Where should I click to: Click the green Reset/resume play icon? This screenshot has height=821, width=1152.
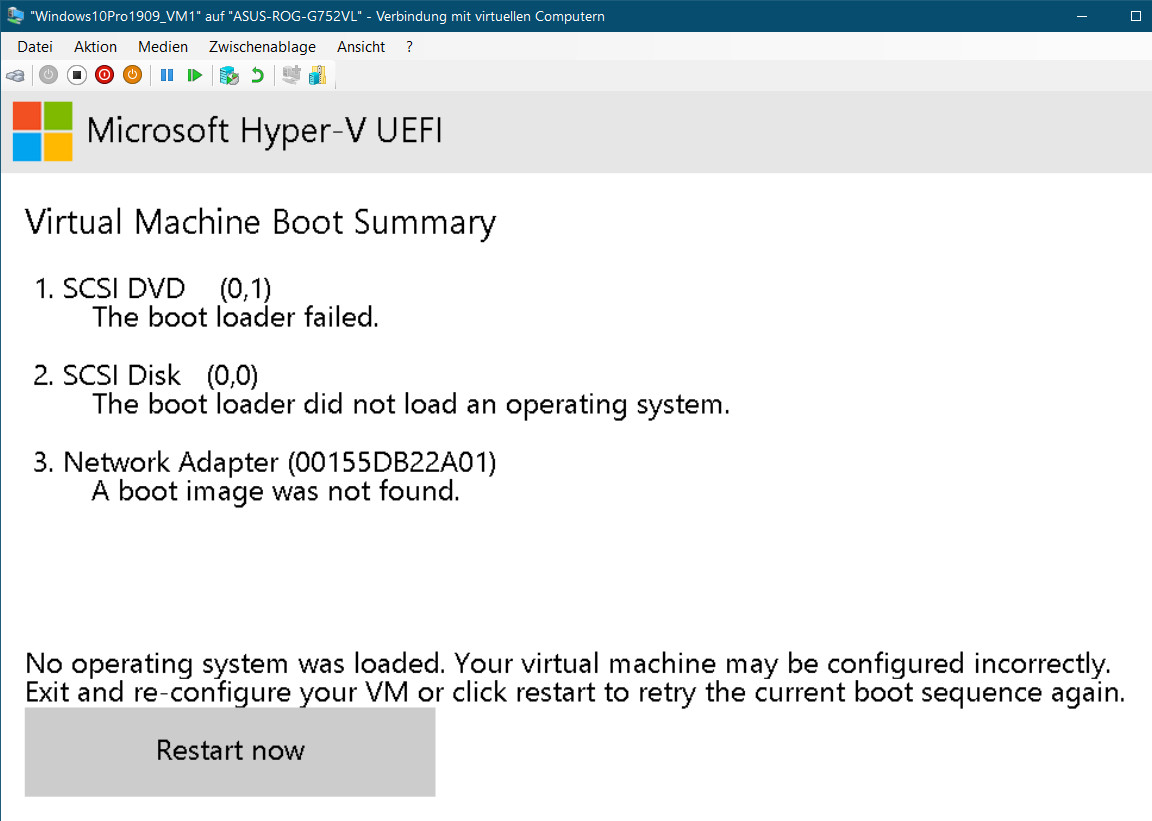click(x=195, y=75)
